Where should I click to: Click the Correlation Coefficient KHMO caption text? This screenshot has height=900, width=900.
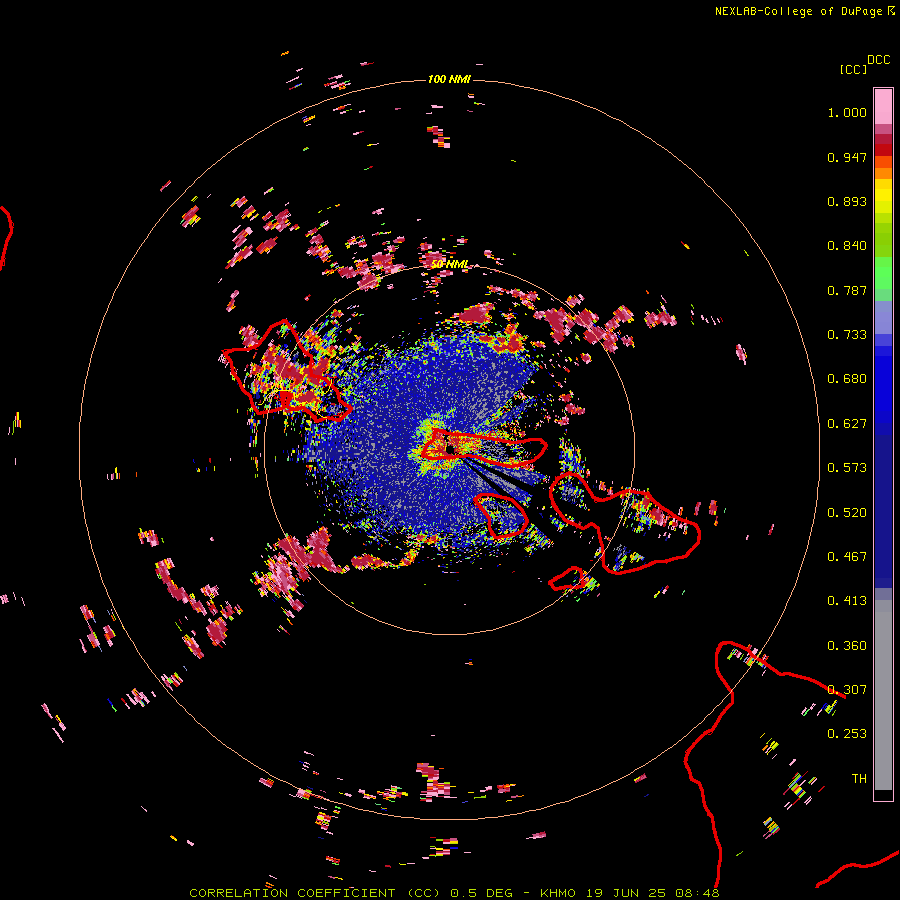click(454, 893)
